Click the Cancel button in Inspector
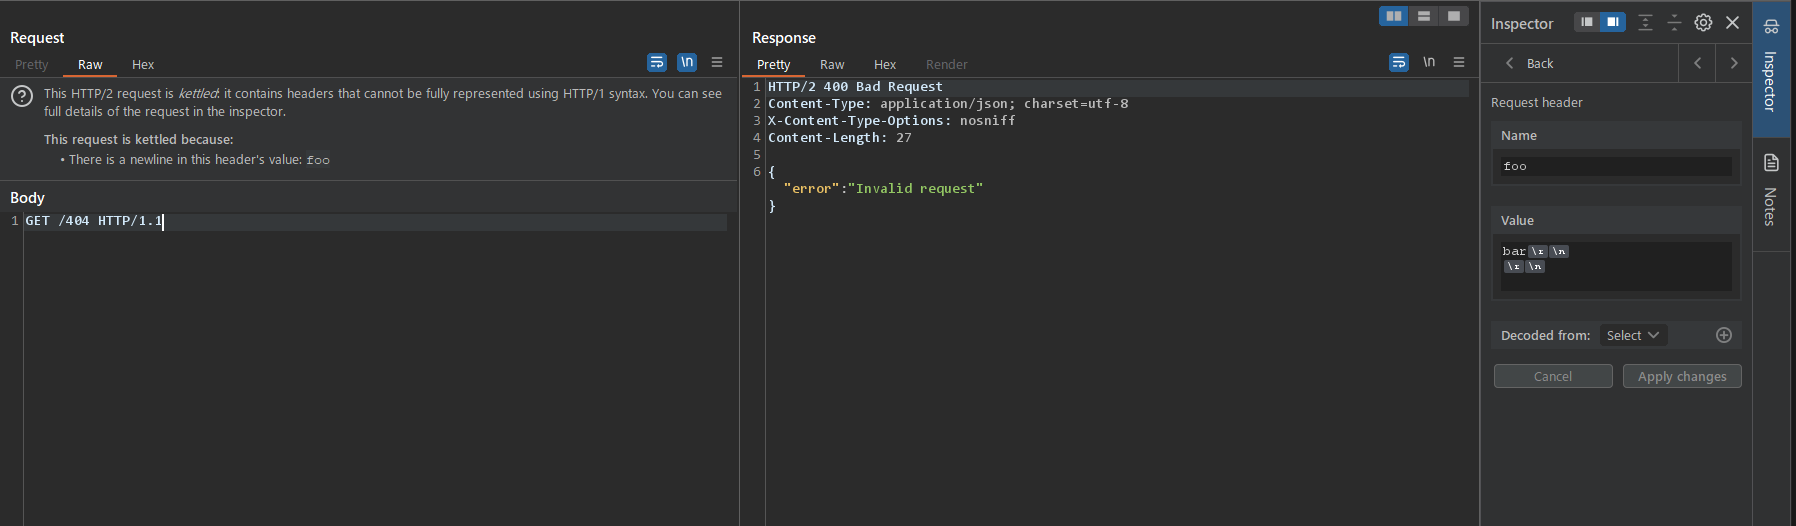Screen dimensions: 1796x526 pos(1553,376)
